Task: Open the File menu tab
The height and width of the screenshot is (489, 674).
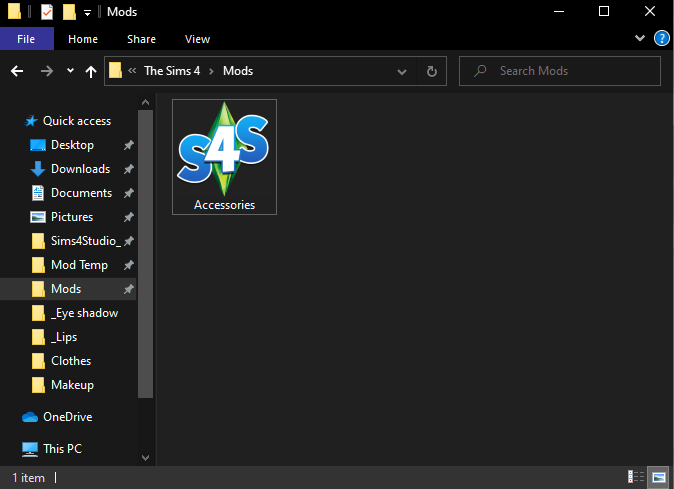Action: [26, 39]
